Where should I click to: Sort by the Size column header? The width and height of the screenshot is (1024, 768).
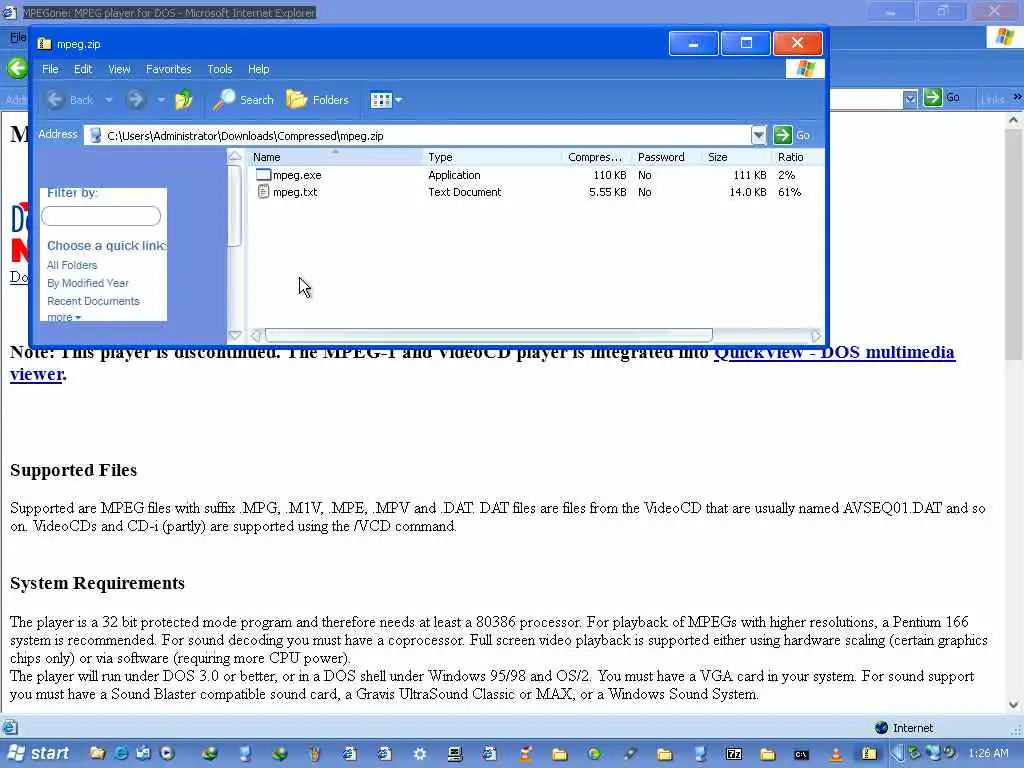pyautogui.click(x=736, y=157)
